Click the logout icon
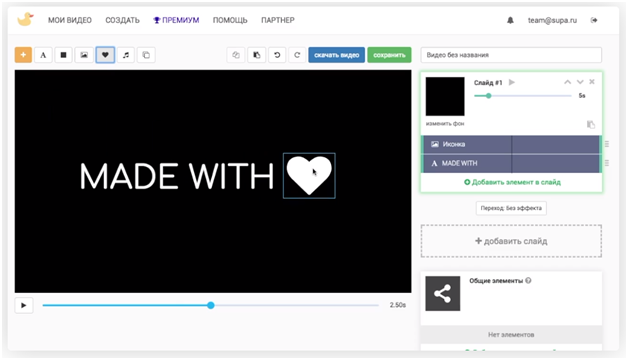This screenshot has height=360, width=628. coord(594,20)
